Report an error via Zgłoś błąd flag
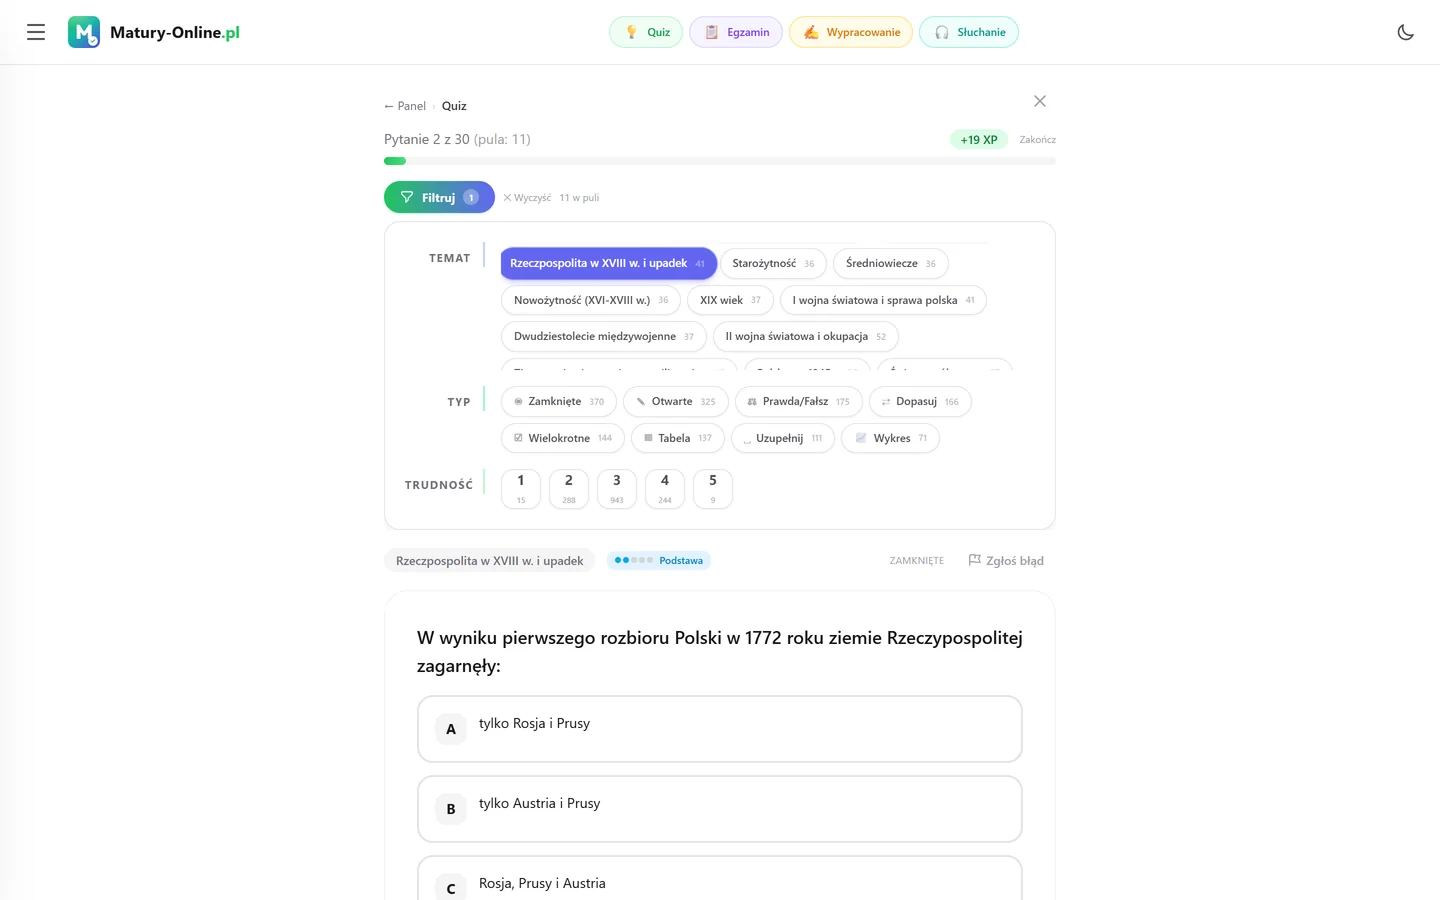Viewport: 1440px width, 900px height. pos(1006,561)
